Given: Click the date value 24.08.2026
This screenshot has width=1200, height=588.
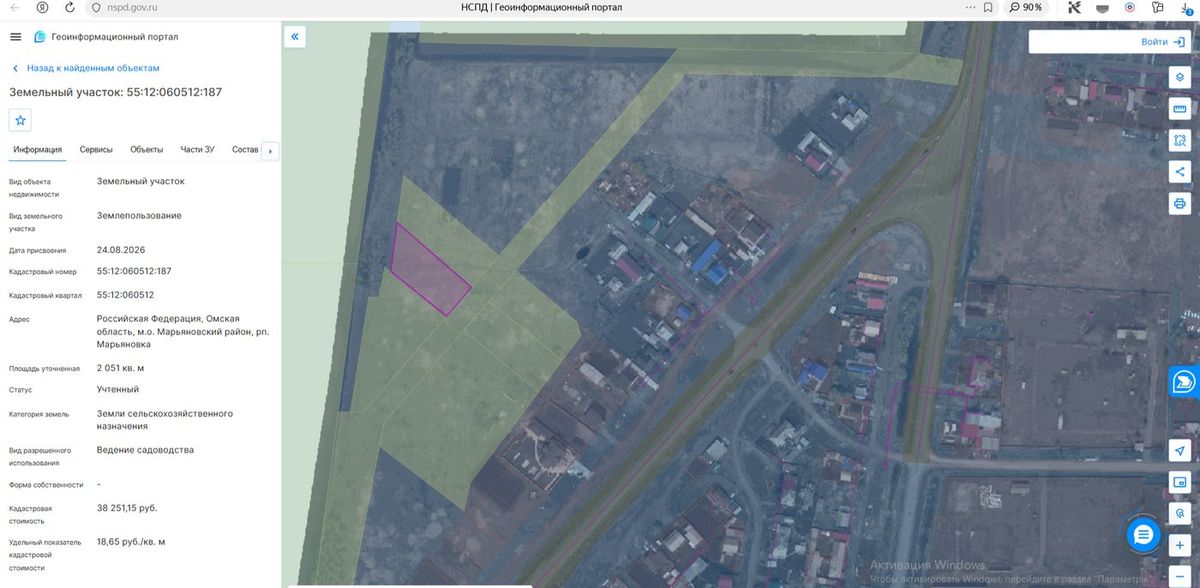Looking at the screenshot, I should [x=123, y=250].
